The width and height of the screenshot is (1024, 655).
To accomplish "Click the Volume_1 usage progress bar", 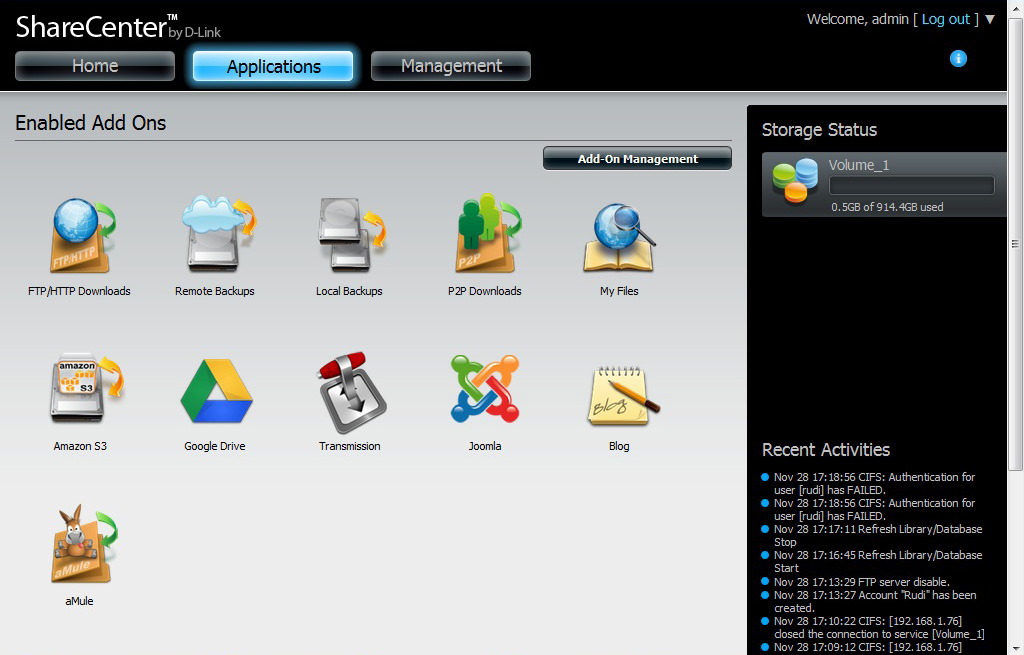I will [x=912, y=185].
